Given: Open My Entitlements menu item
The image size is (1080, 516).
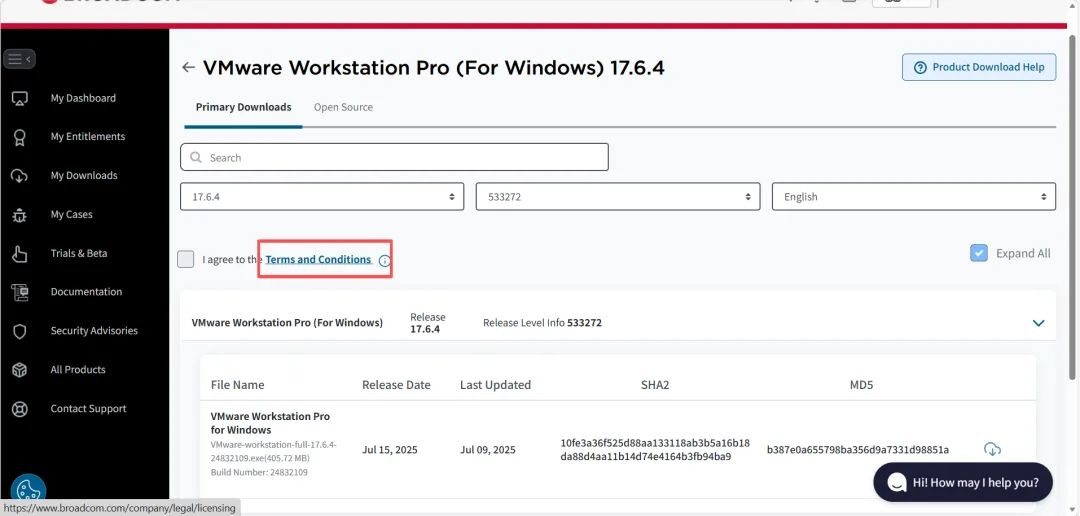Looking at the screenshot, I should [x=87, y=137].
